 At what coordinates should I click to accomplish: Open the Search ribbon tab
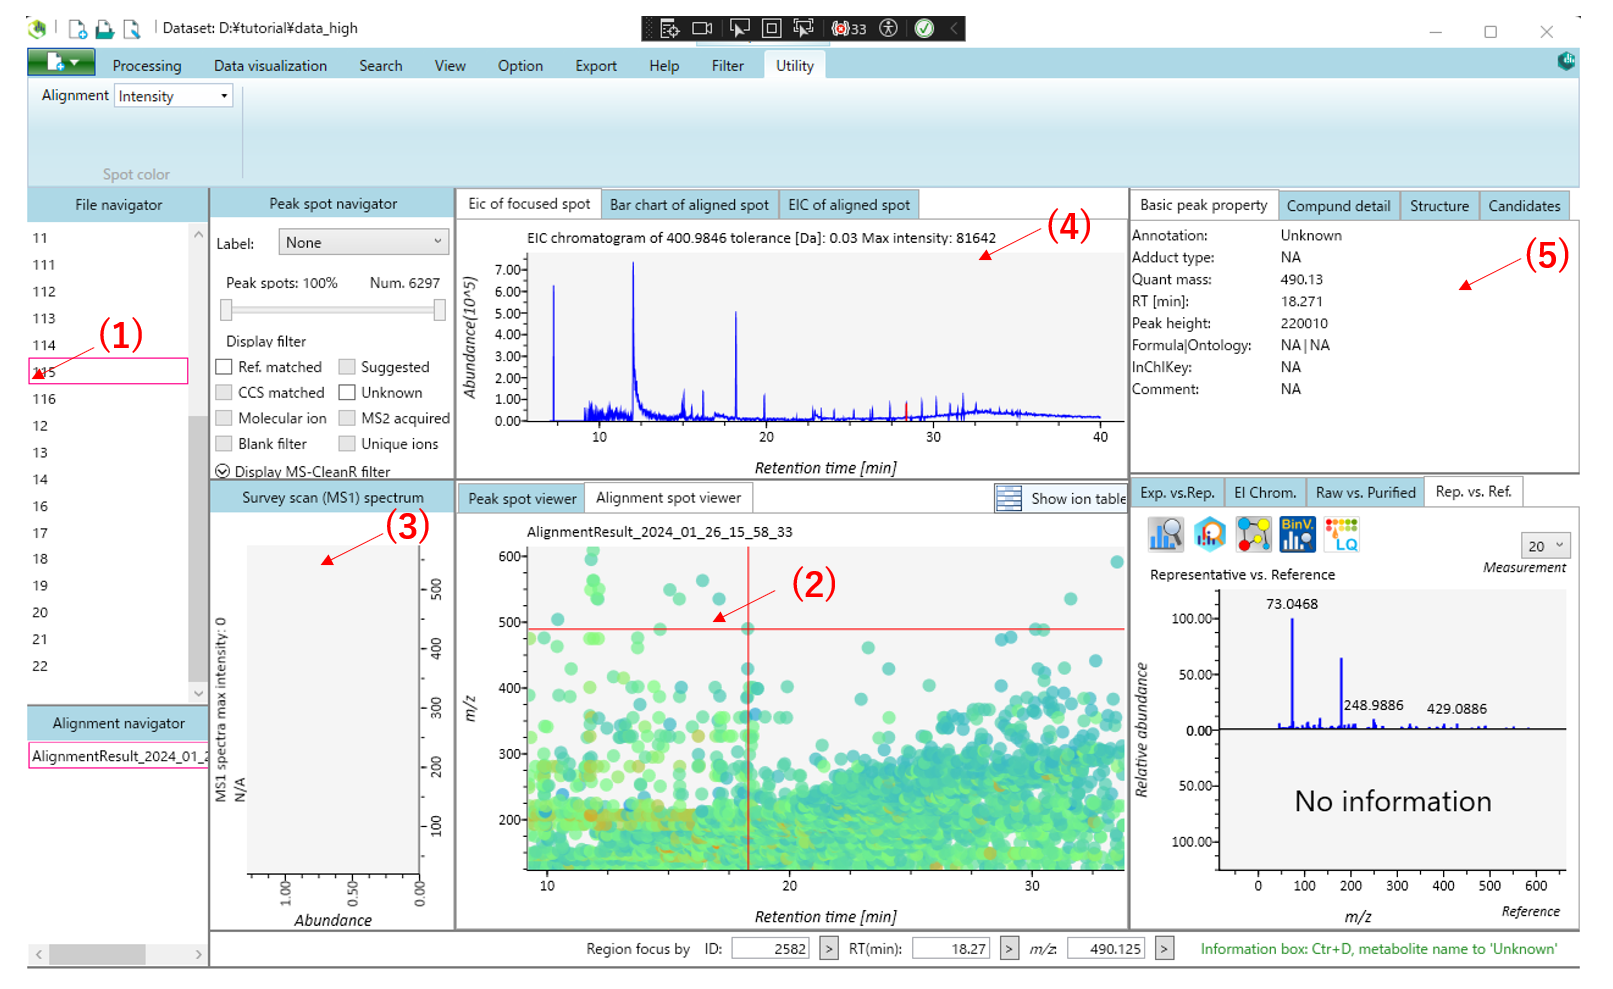[x=381, y=66]
